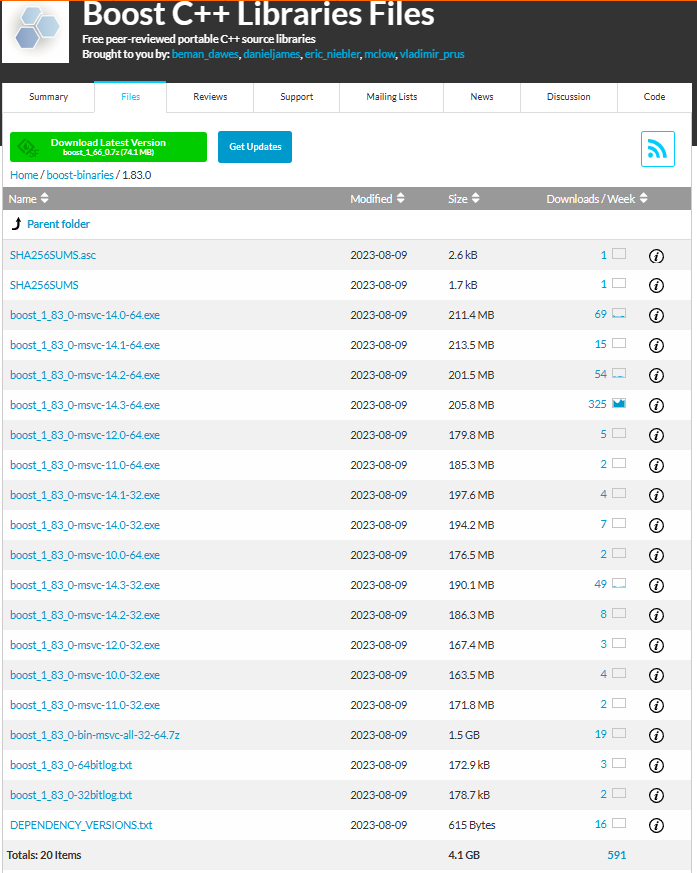Show info for boost_1_83_0-bin-msvc-all-32-64.7z

point(656,735)
